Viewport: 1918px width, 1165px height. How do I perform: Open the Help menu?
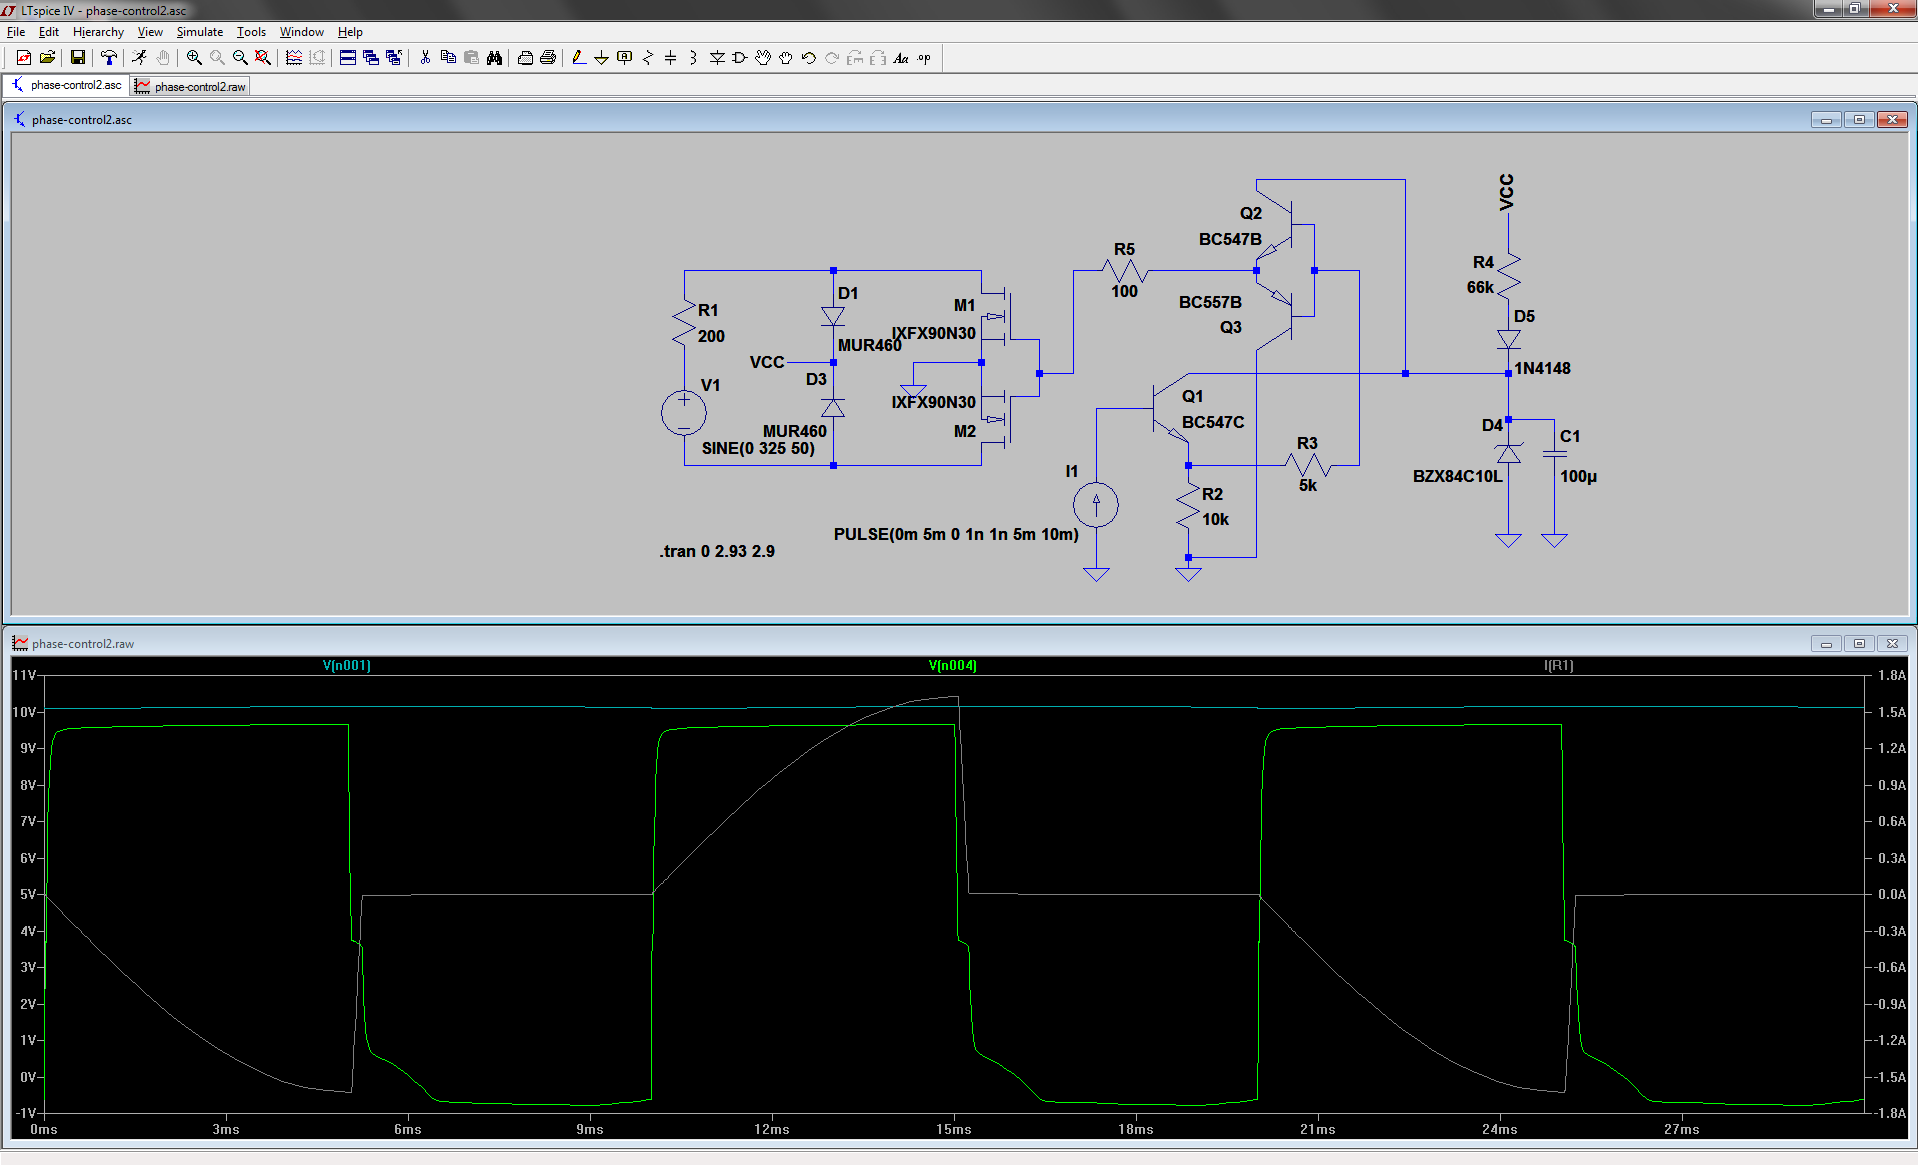coord(350,32)
